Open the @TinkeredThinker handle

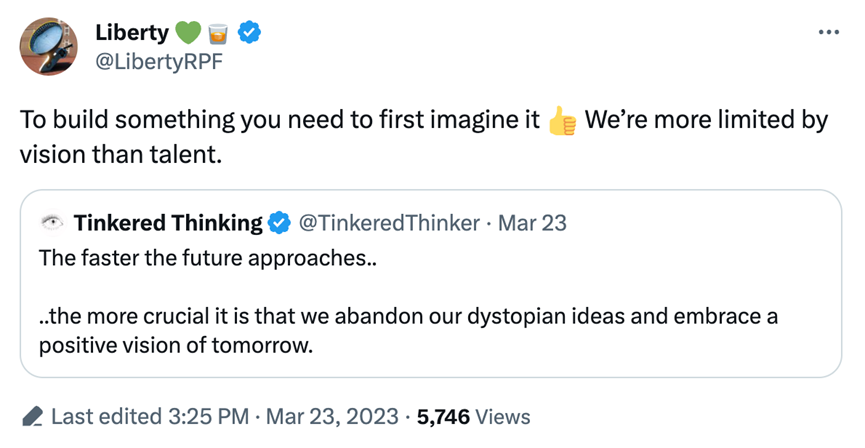[x=389, y=223]
